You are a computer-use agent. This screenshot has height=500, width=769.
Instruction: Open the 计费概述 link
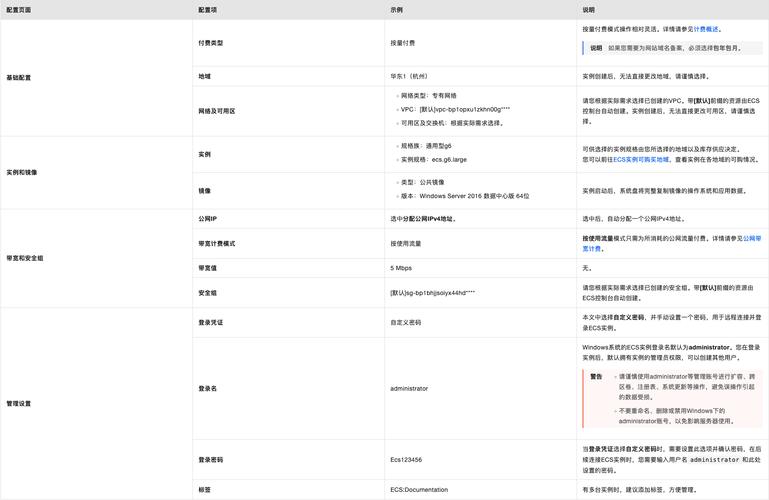point(706,29)
